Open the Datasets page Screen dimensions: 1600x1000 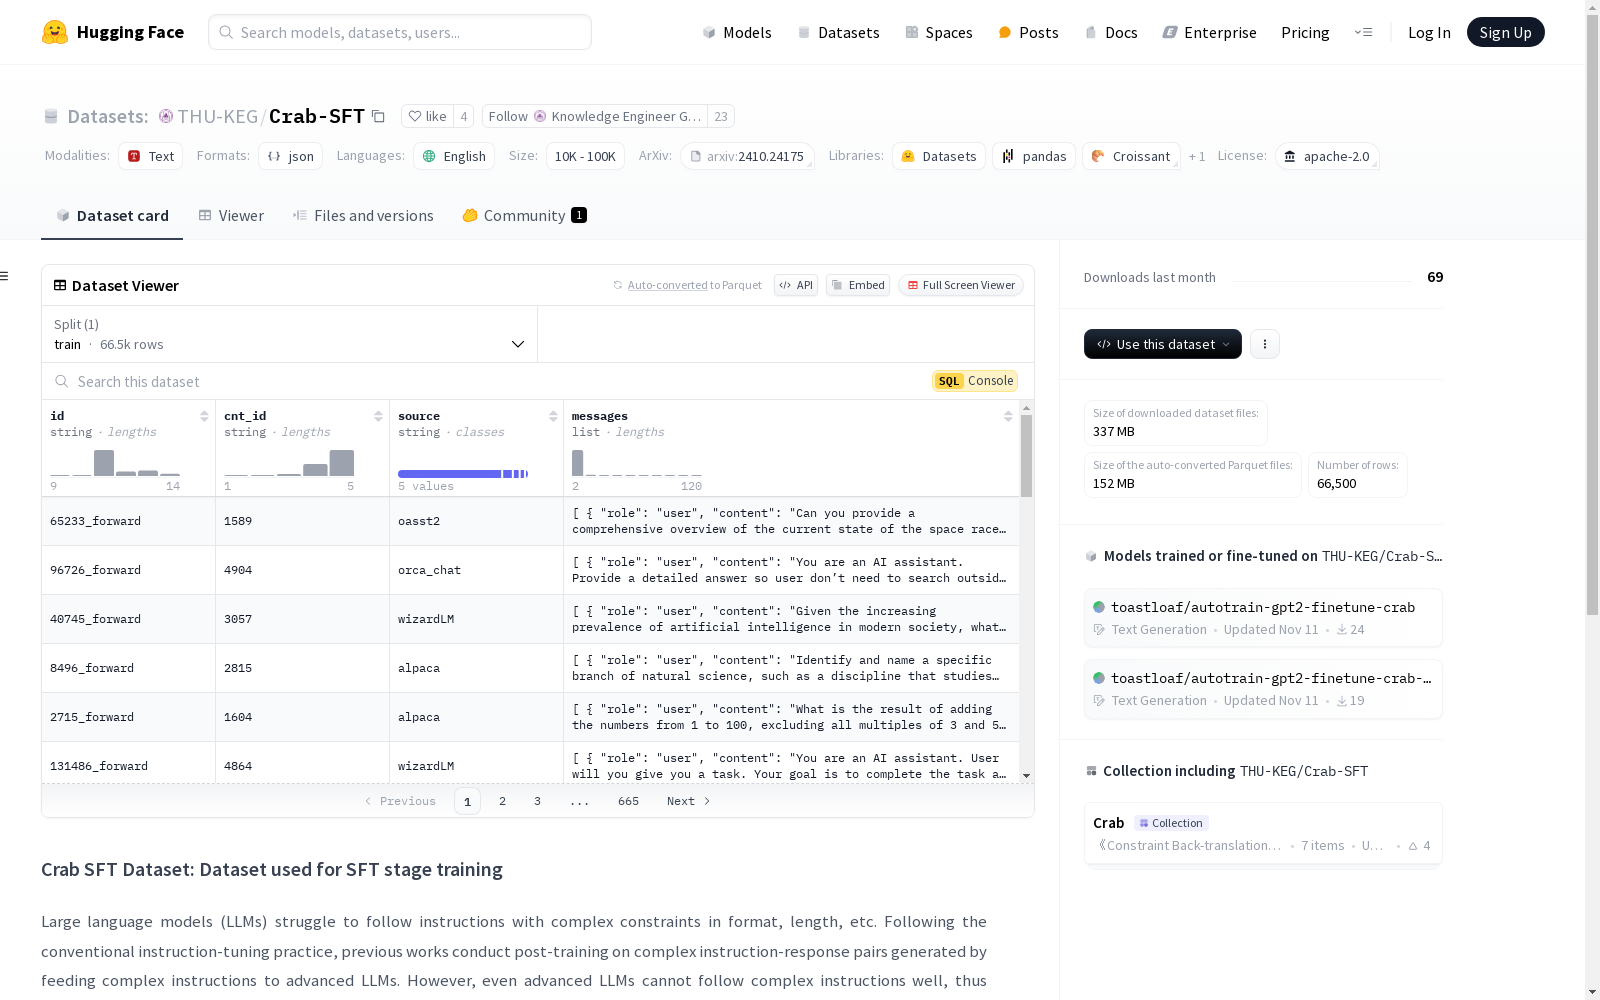pyautogui.click(x=838, y=32)
